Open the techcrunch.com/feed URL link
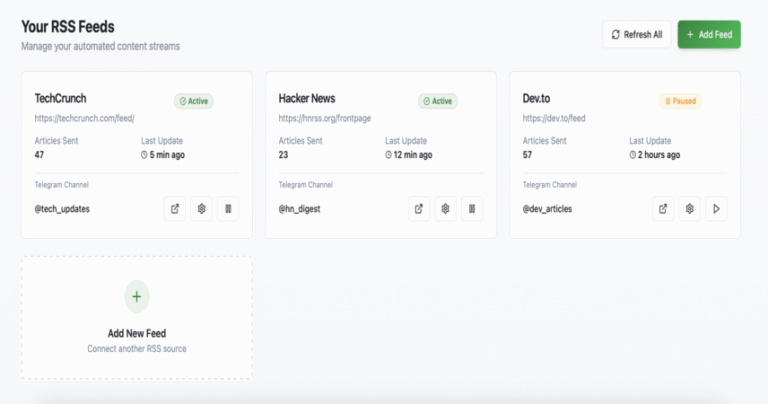This screenshot has height=404, width=768. pos(84,118)
